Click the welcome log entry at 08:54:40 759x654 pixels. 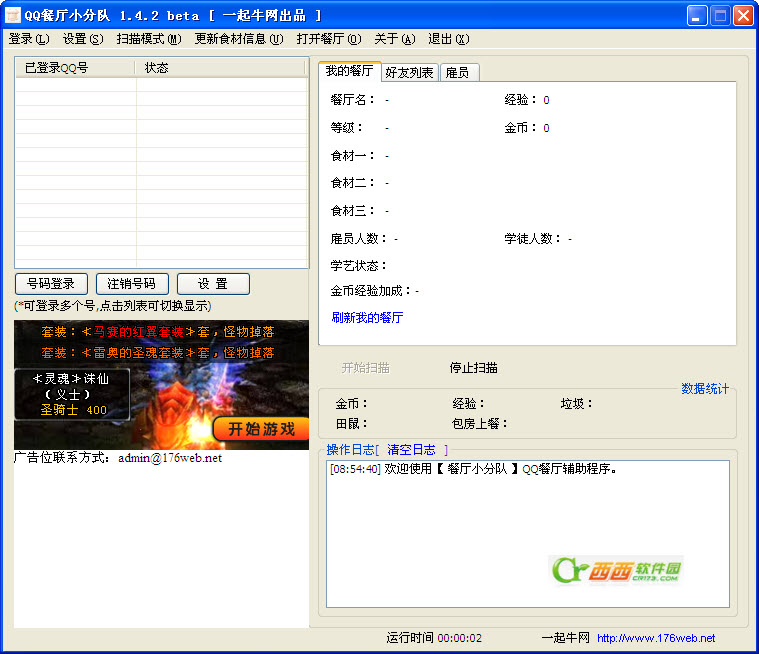click(x=473, y=469)
